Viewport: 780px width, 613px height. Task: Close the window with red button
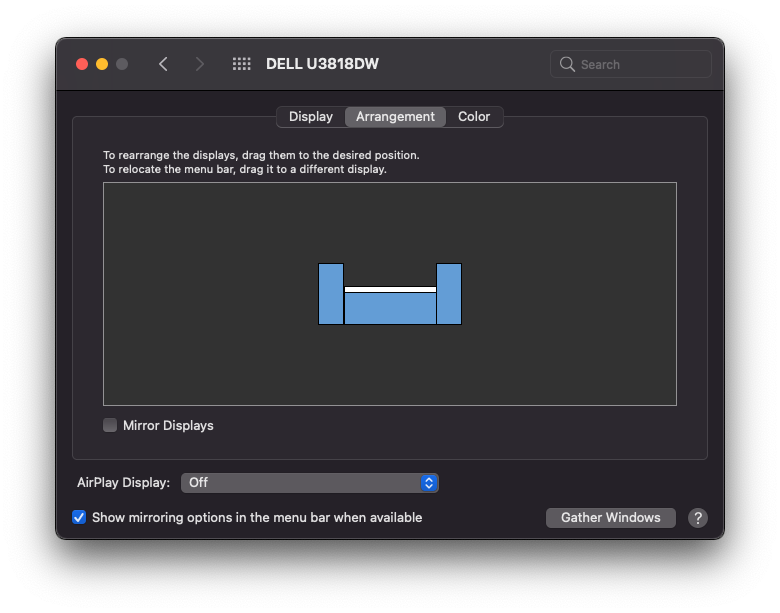(x=82, y=64)
